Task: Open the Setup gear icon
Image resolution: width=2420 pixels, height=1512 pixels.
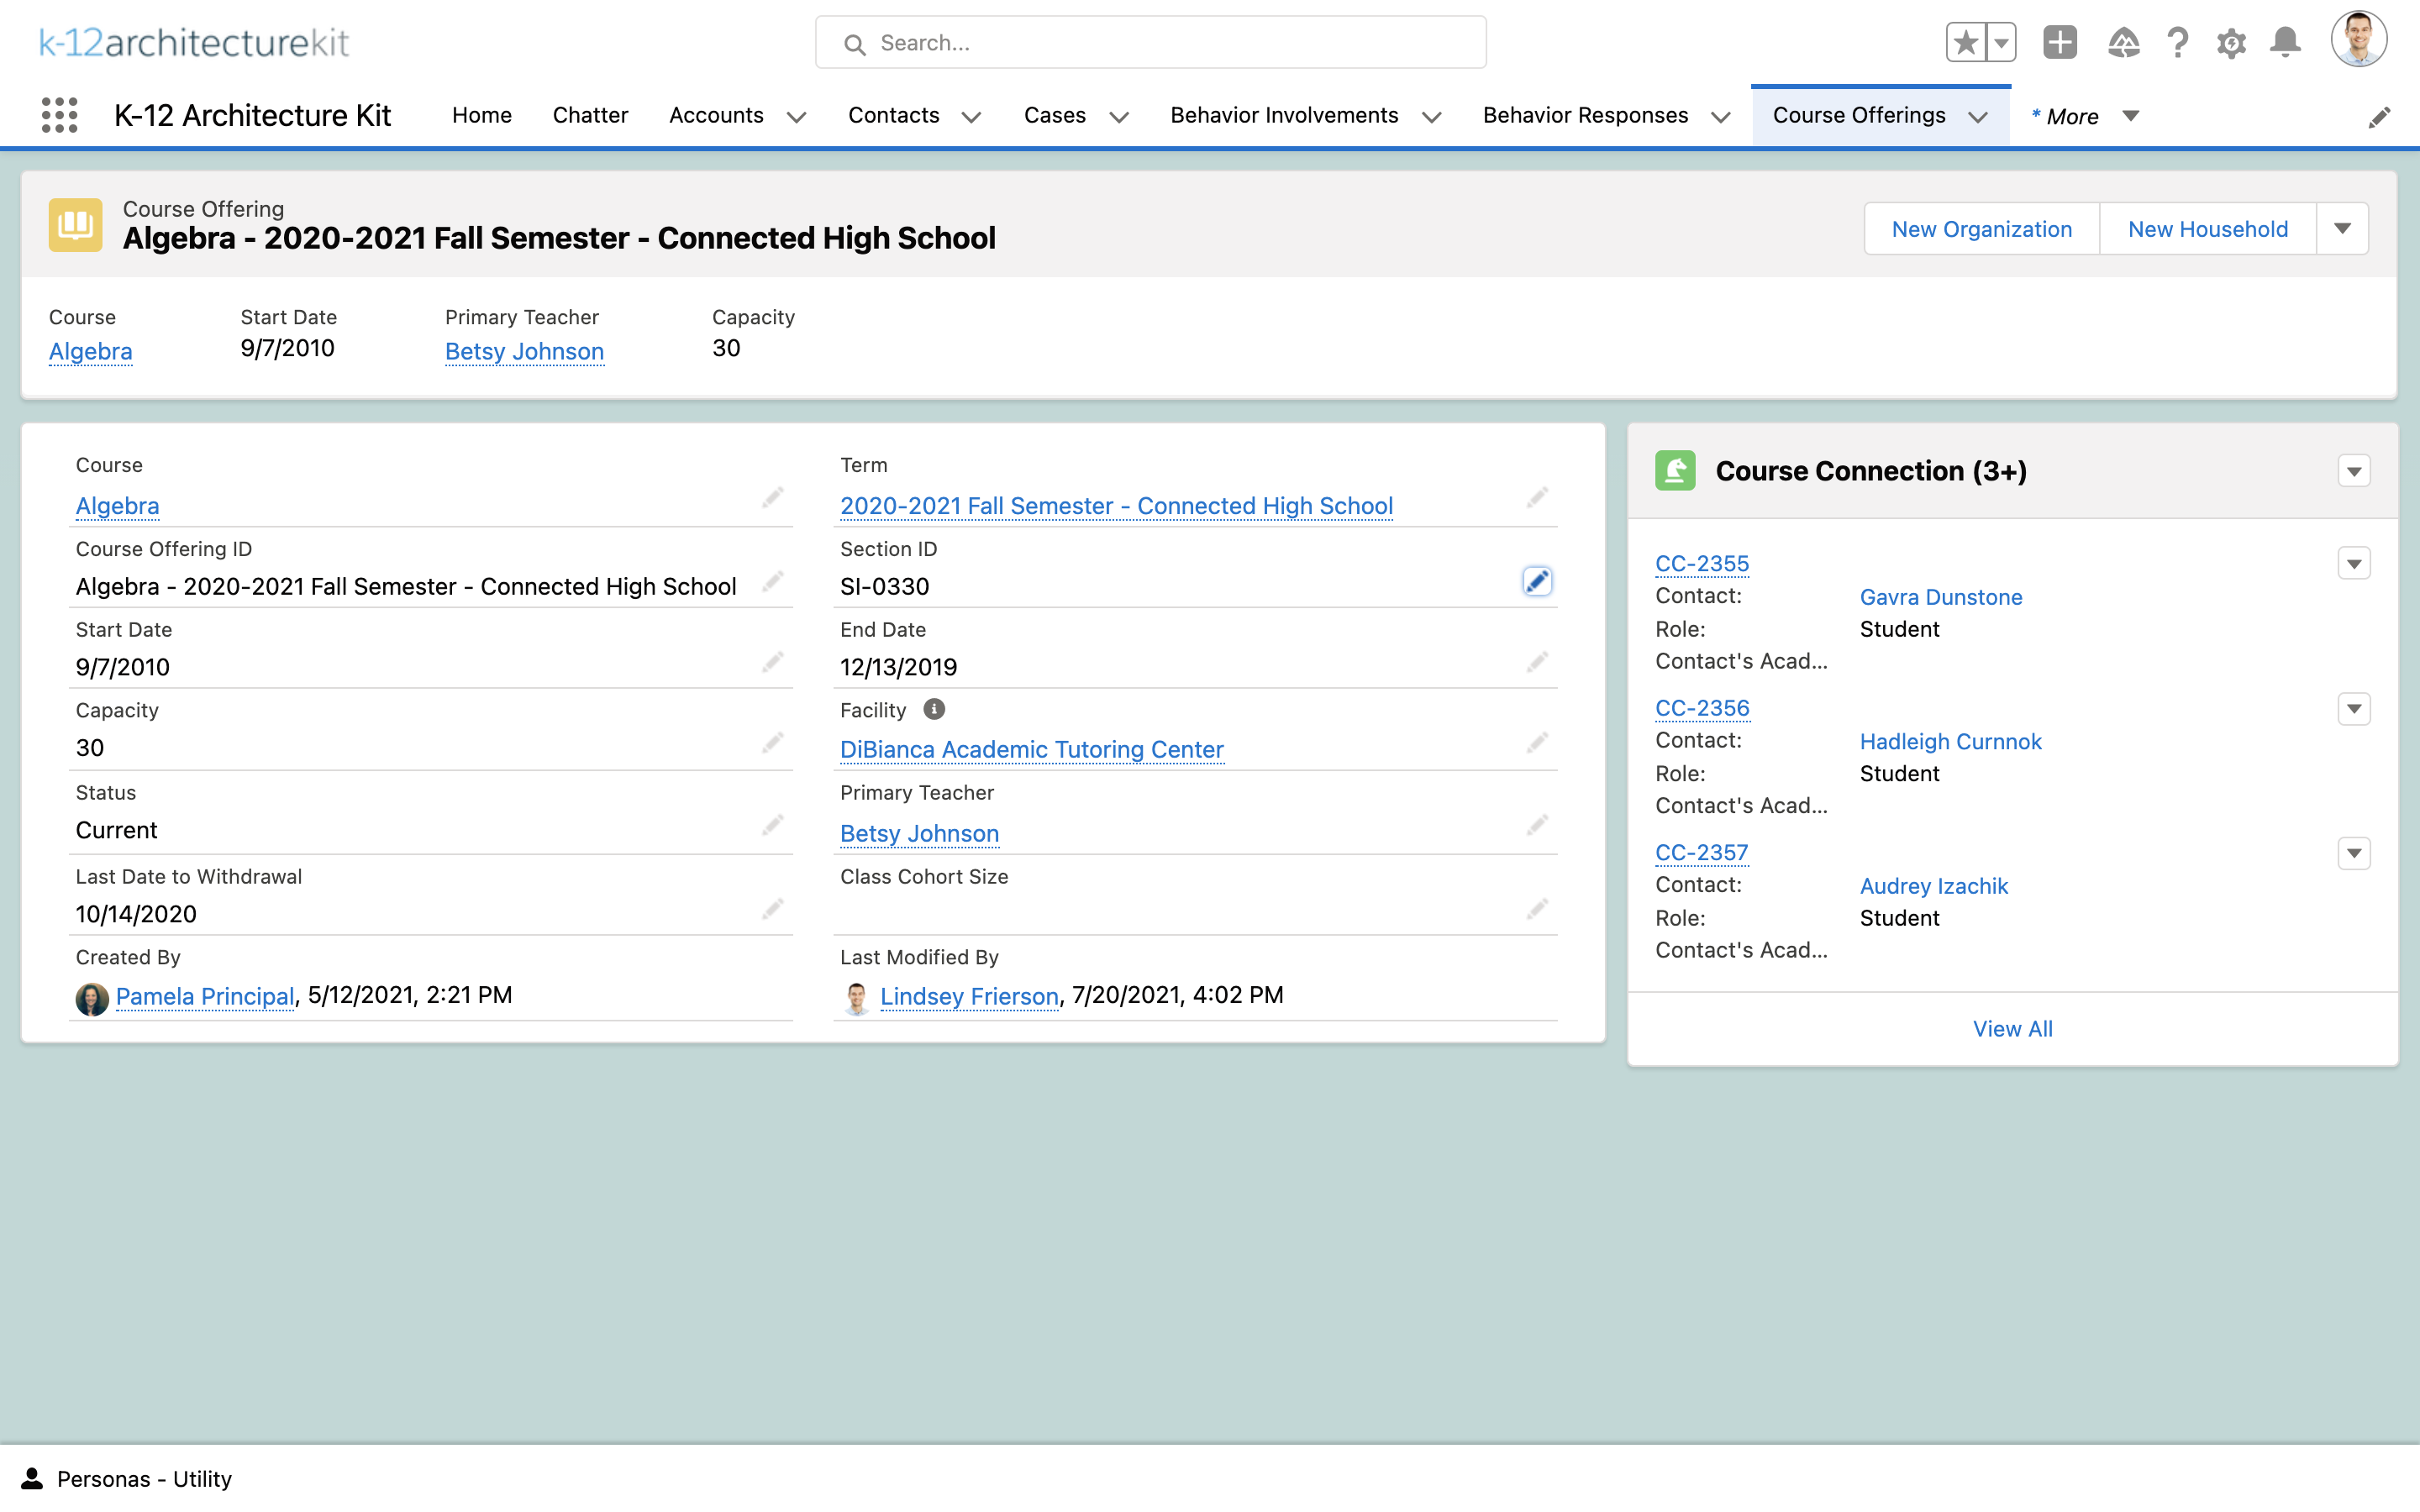Action: (2231, 43)
